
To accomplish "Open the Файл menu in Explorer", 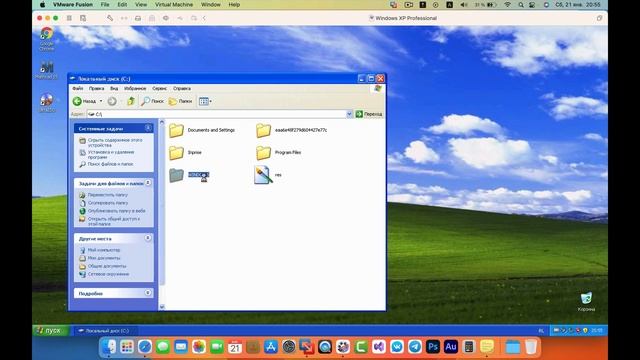I will [78, 88].
